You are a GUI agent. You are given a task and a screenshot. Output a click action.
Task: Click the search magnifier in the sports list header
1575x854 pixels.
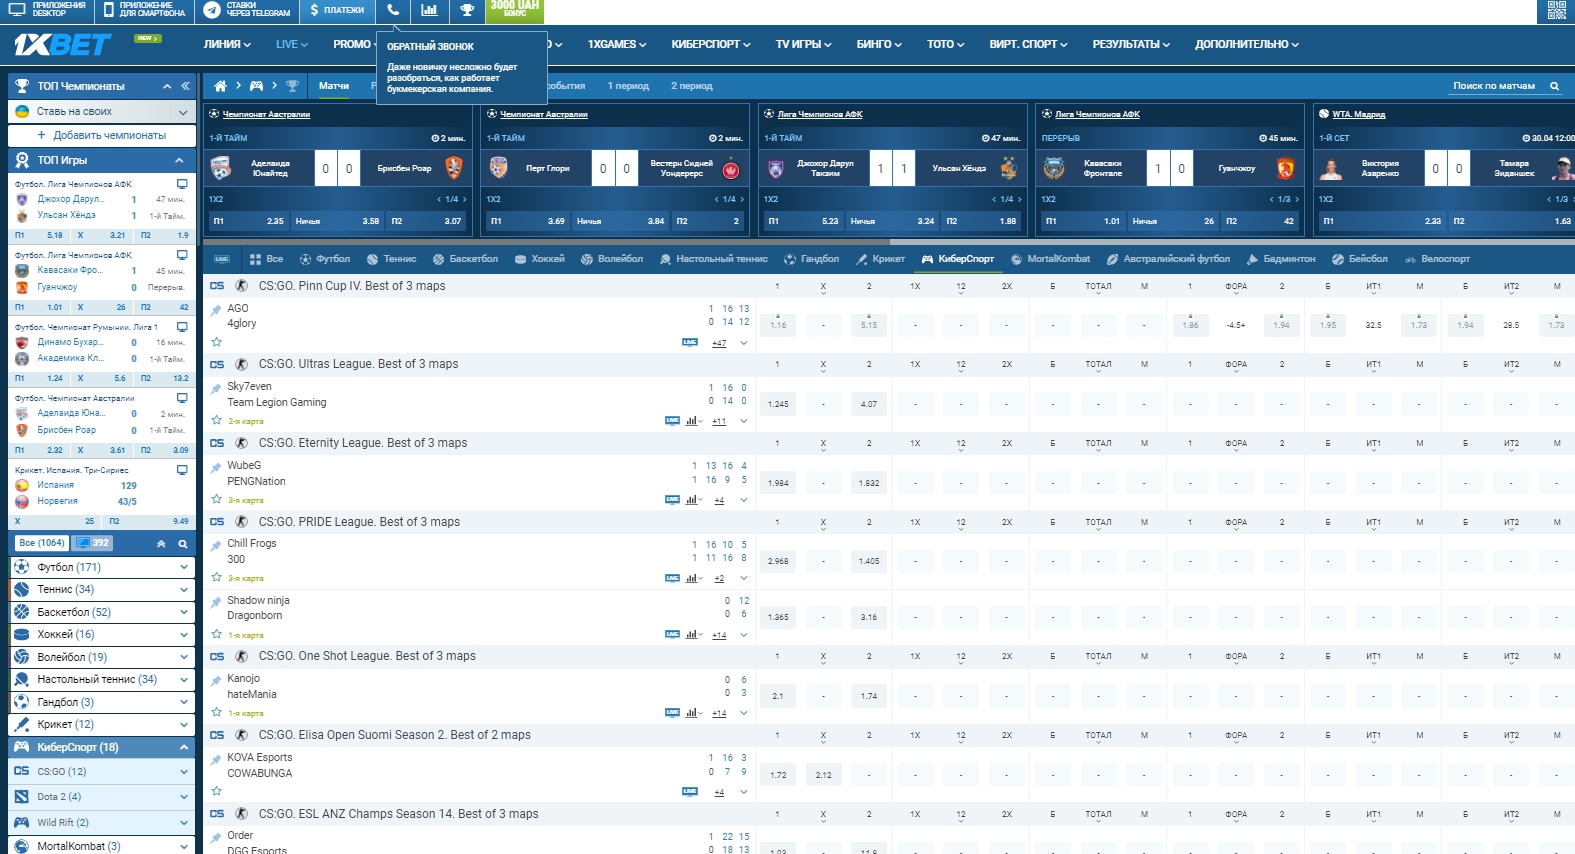tap(183, 544)
